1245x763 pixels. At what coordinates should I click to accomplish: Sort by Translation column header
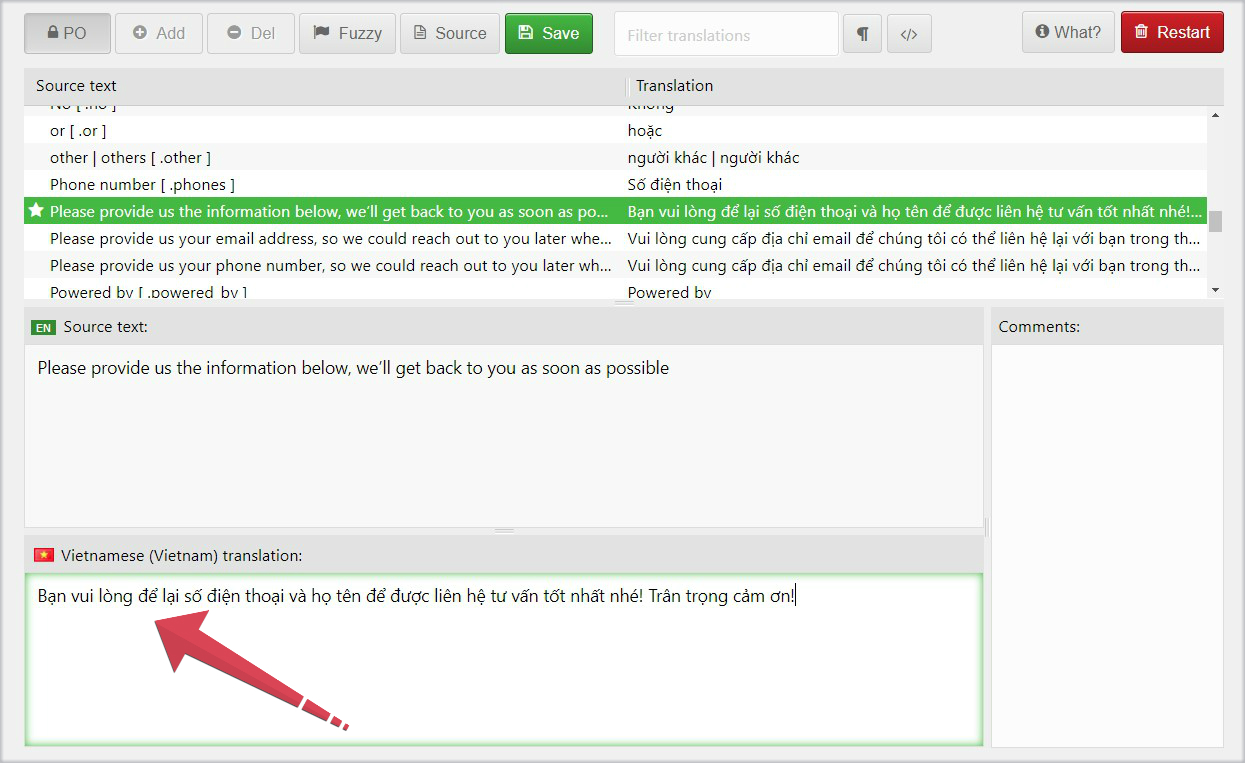coord(674,86)
